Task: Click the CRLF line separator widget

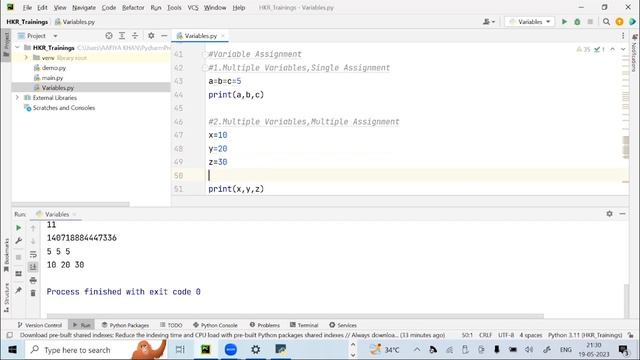Action: pyautogui.click(x=485, y=335)
